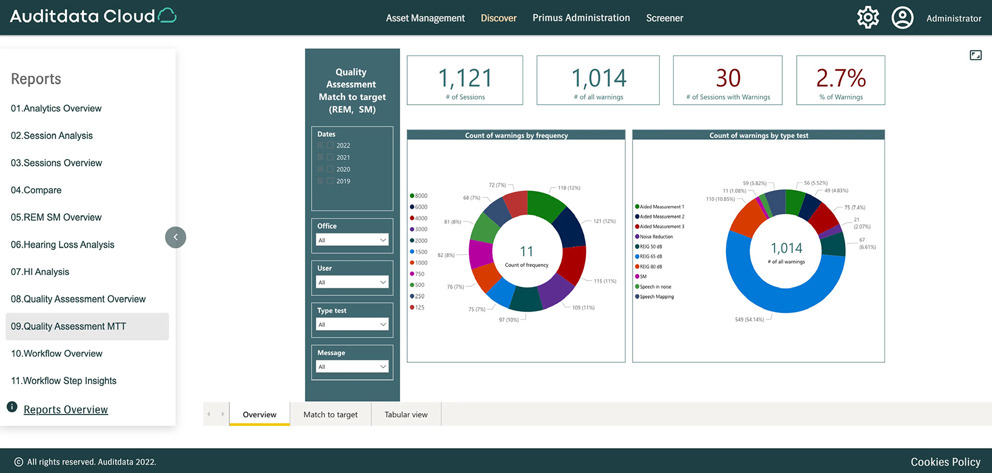The width and height of the screenshot is (992, 473).
Task: Follow the Reports Overview link
Action: (66, 409)
